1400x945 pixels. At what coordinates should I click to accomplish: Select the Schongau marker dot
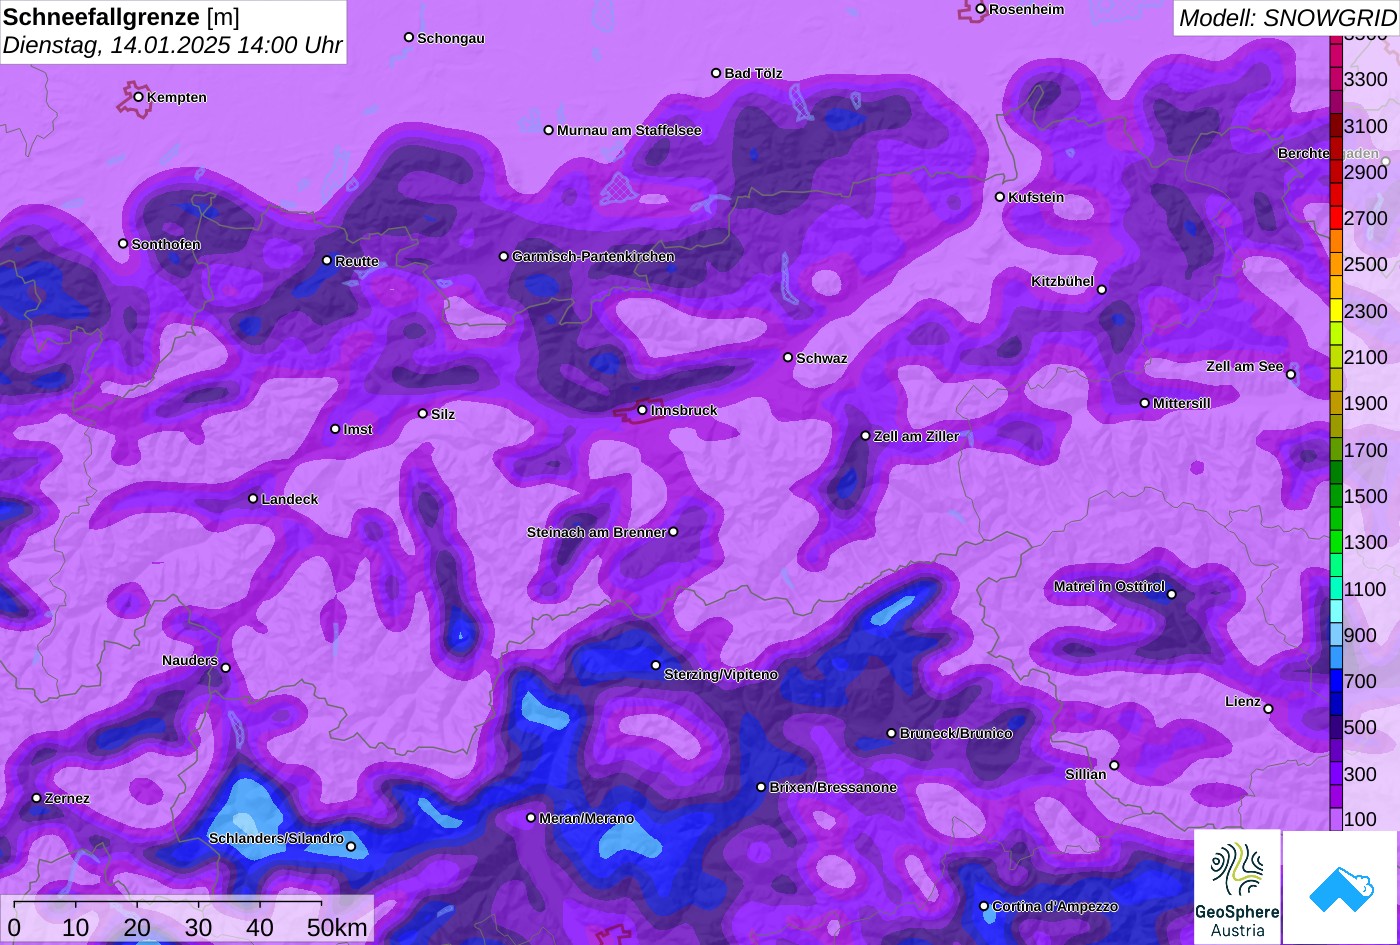(x=408, y=37)
